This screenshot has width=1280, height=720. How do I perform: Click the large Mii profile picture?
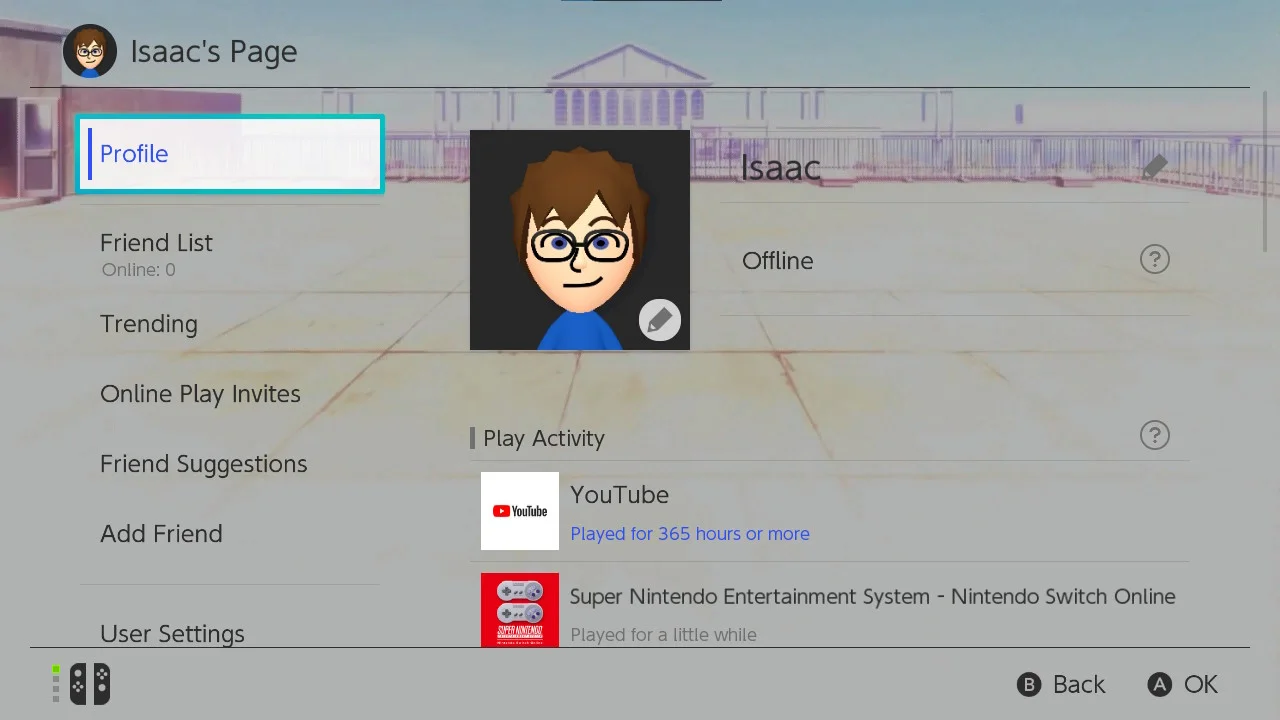pos(580,240)
